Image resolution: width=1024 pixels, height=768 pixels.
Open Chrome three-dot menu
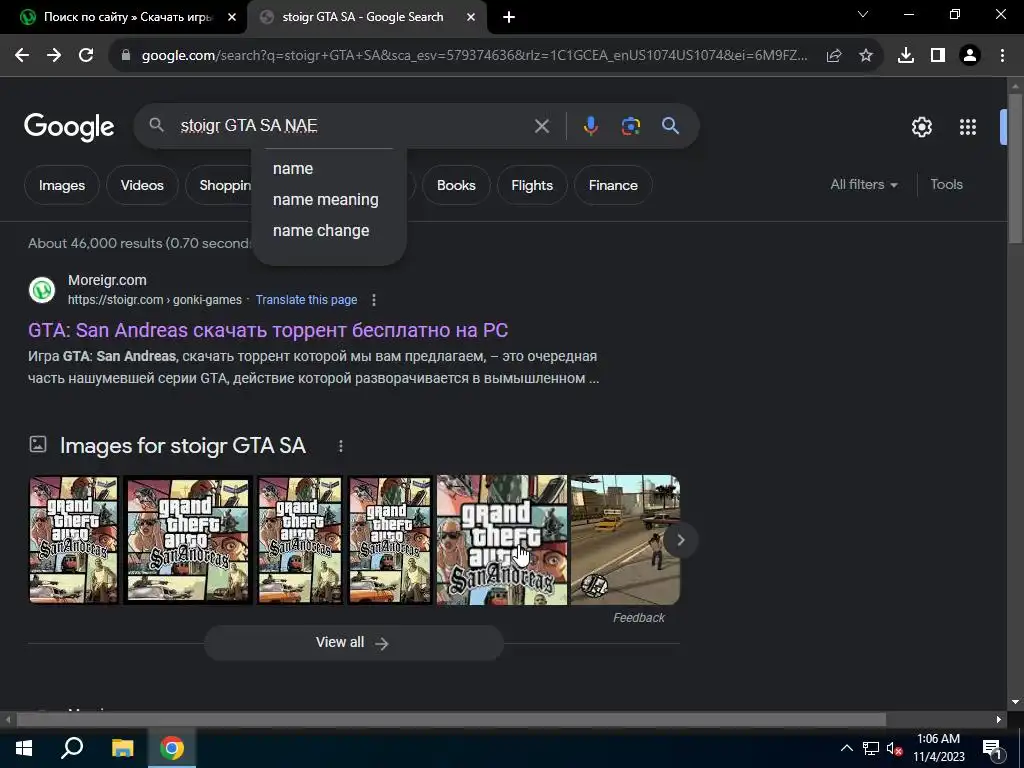point(1002,56)
